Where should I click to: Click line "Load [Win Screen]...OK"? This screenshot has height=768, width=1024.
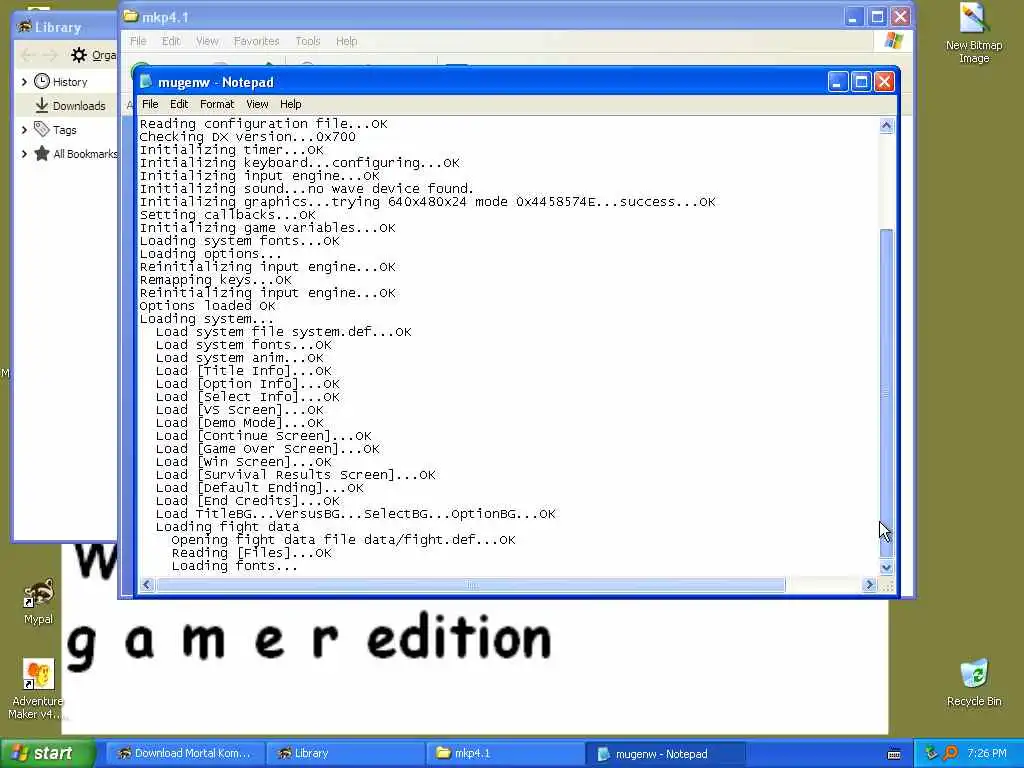click(x=244, y=462)
